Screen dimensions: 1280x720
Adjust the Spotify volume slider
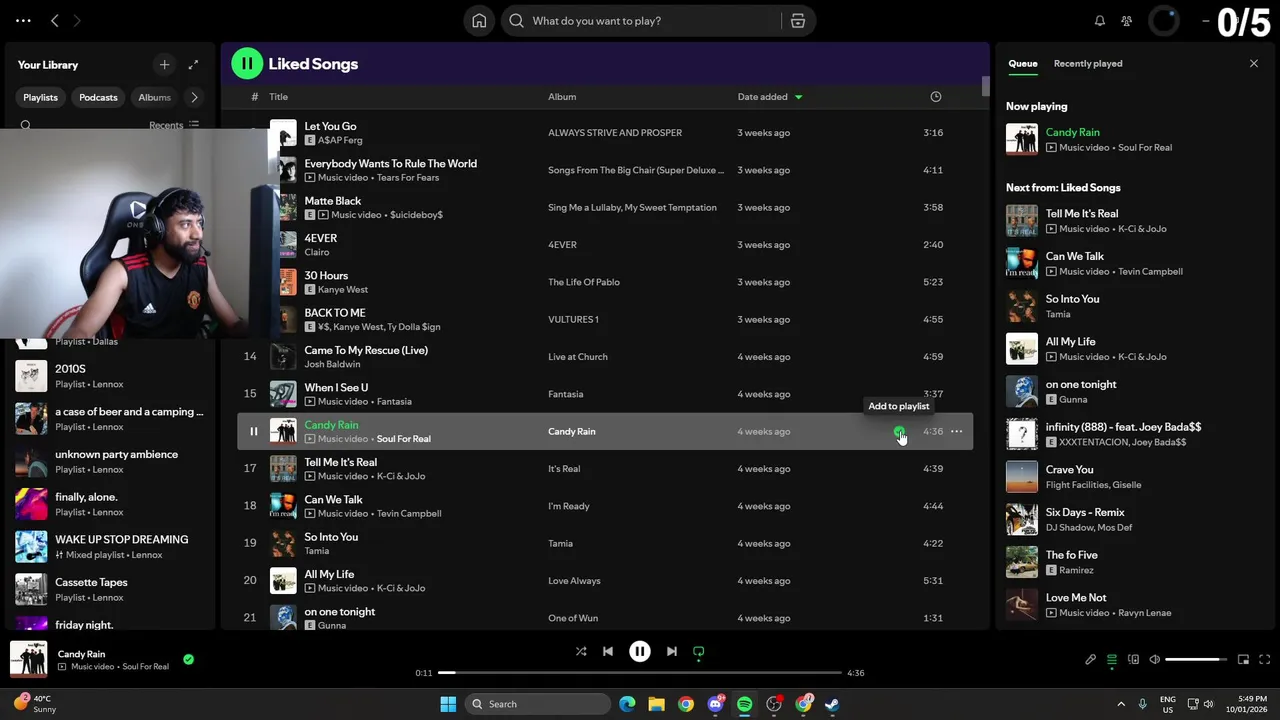coord(1196,659)
